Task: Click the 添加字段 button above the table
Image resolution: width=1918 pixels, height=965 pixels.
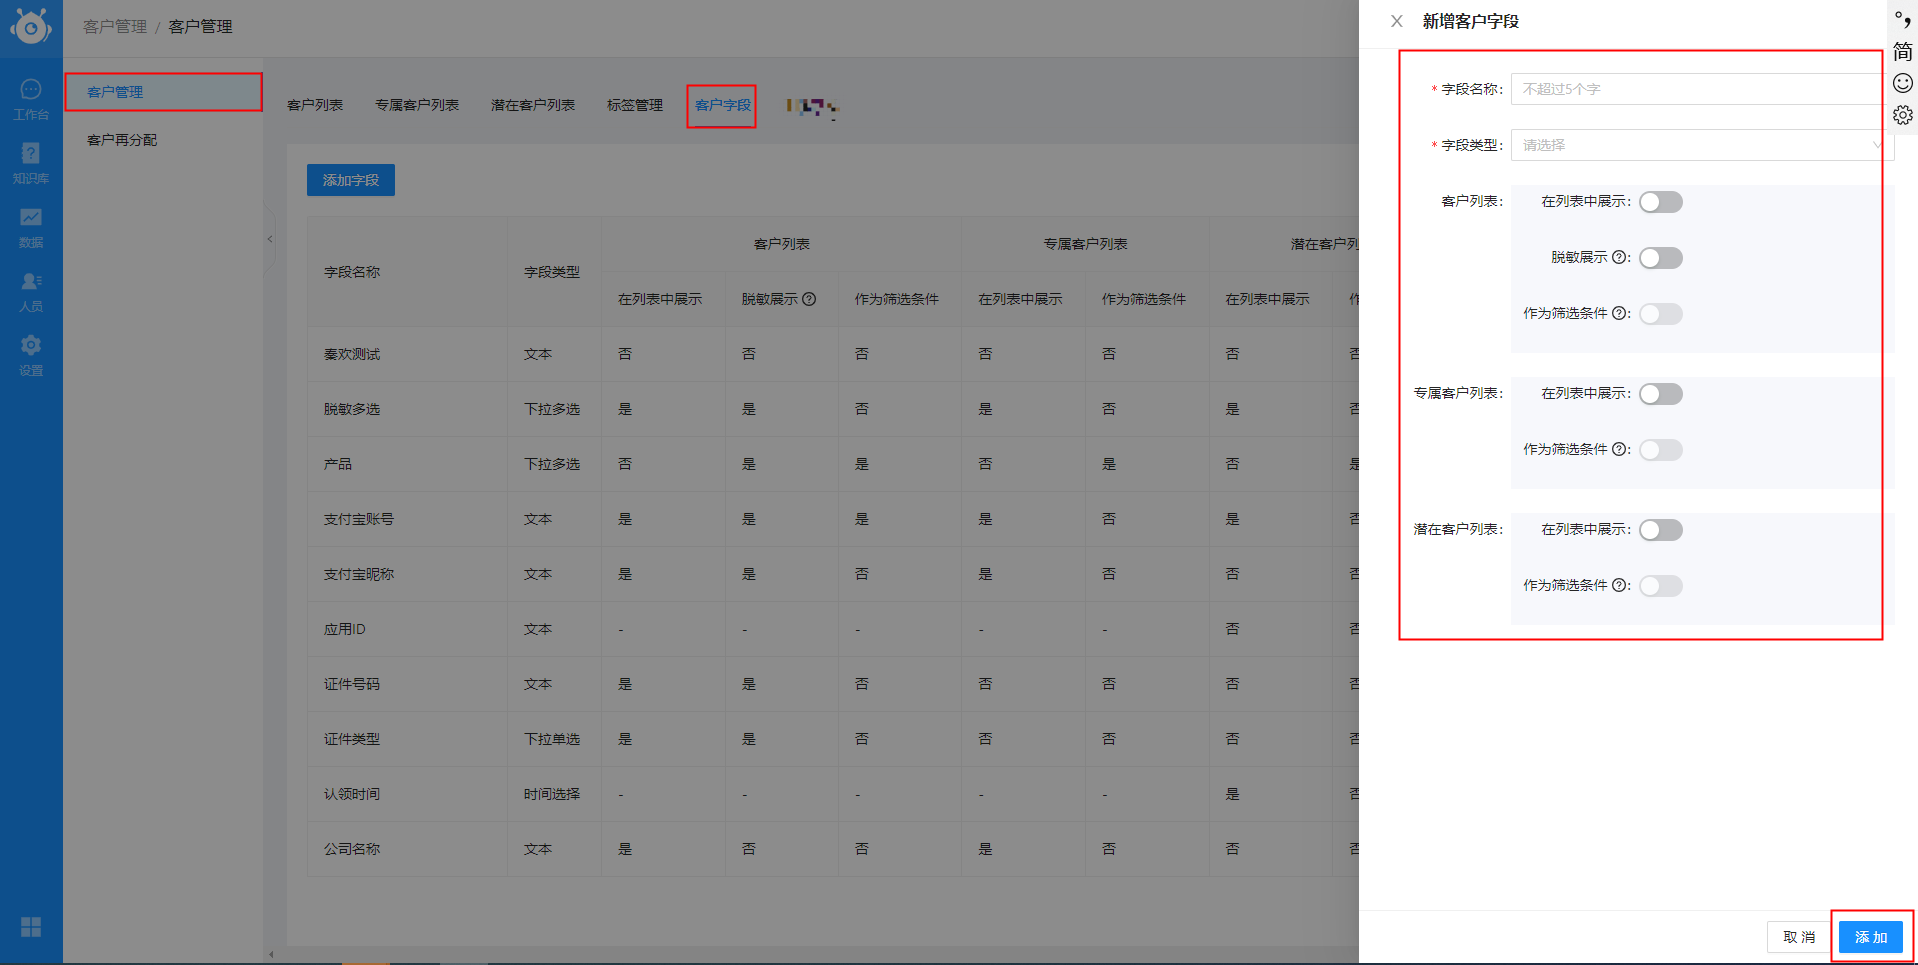Action: click(350, 180)
